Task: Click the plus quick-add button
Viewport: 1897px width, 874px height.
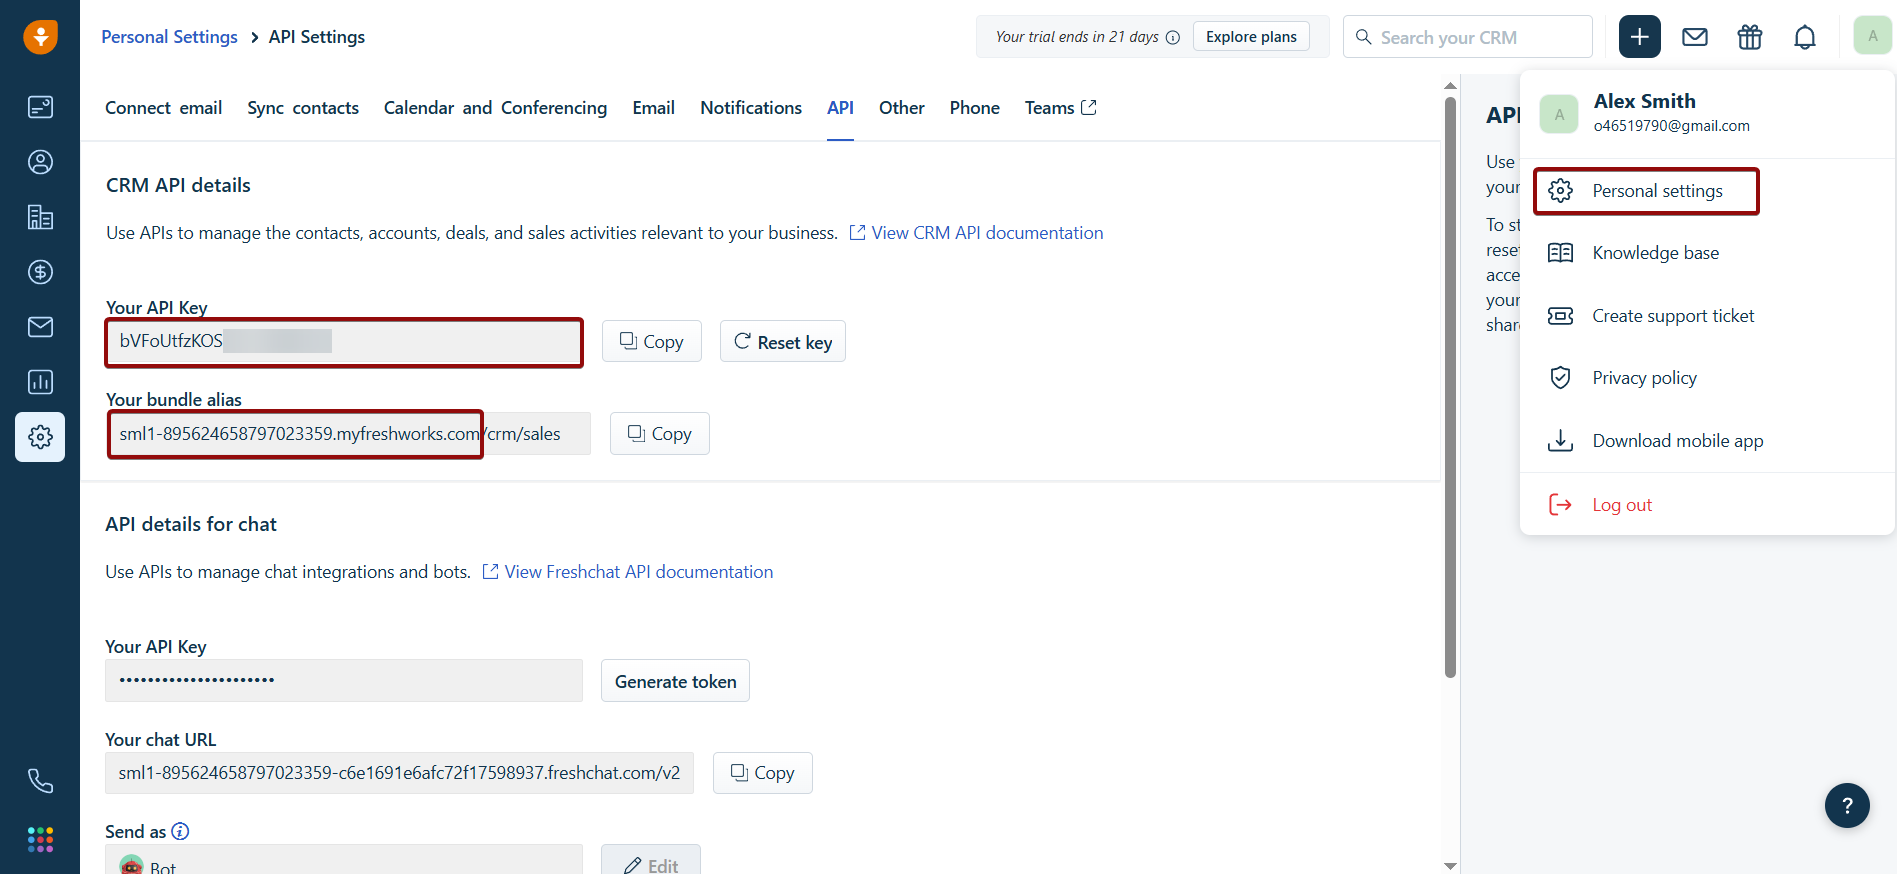Action: tap(1639, 37)
